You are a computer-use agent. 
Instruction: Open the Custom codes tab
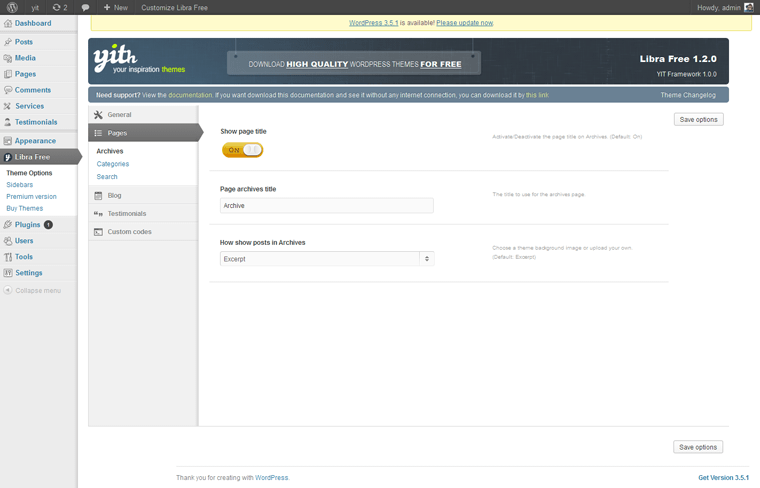[x=143, y=232]
